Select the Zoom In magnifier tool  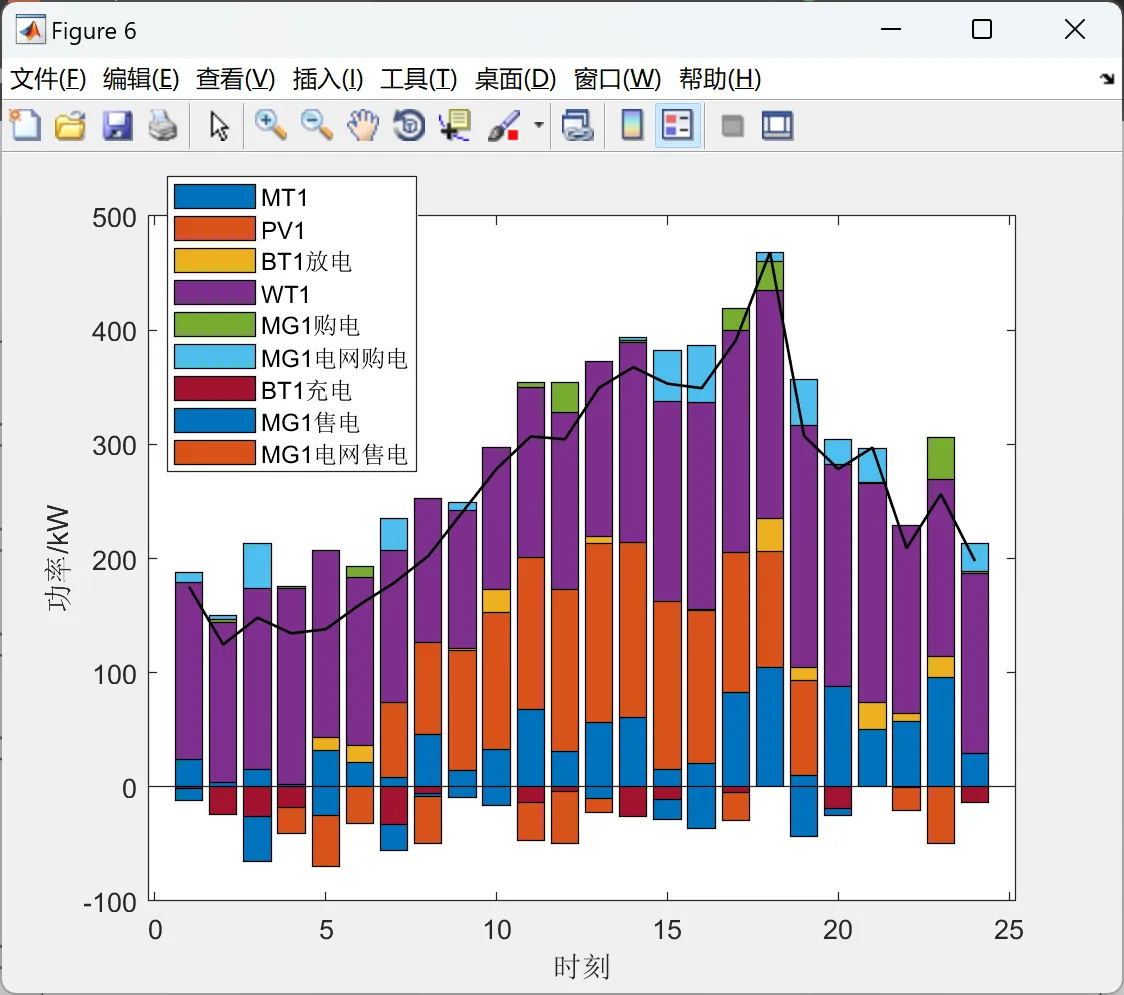(270, 125)
